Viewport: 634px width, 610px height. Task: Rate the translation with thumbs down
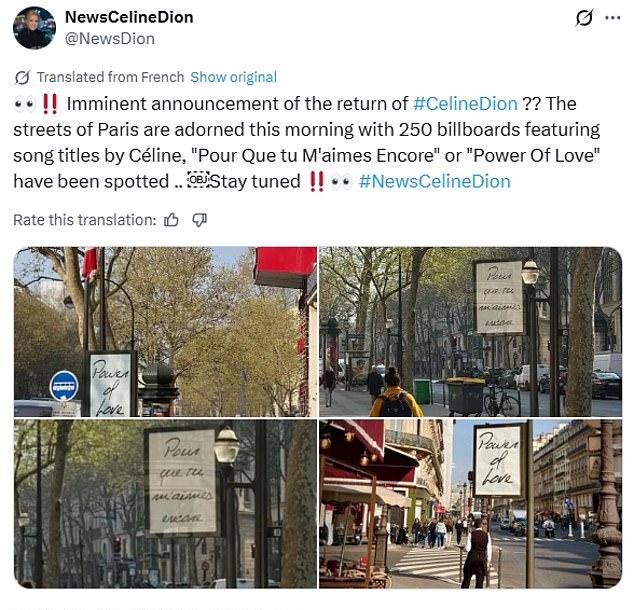199,220
